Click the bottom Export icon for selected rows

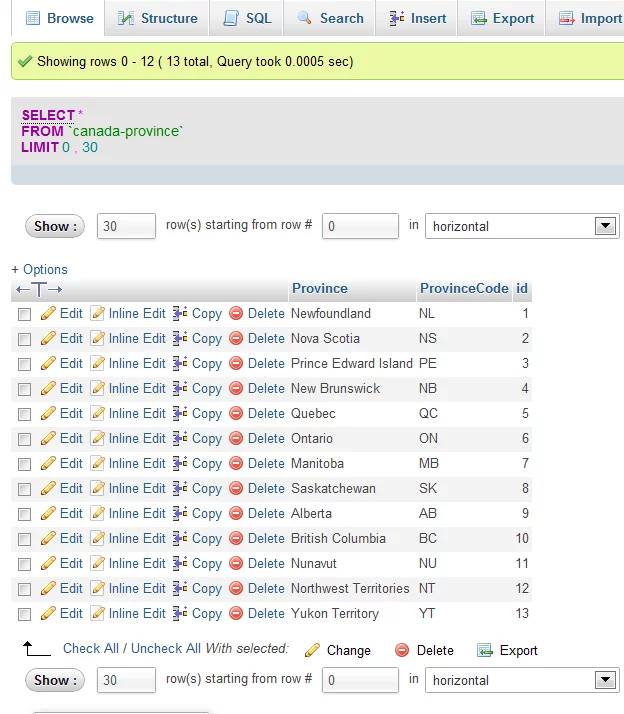click(485, 650)
